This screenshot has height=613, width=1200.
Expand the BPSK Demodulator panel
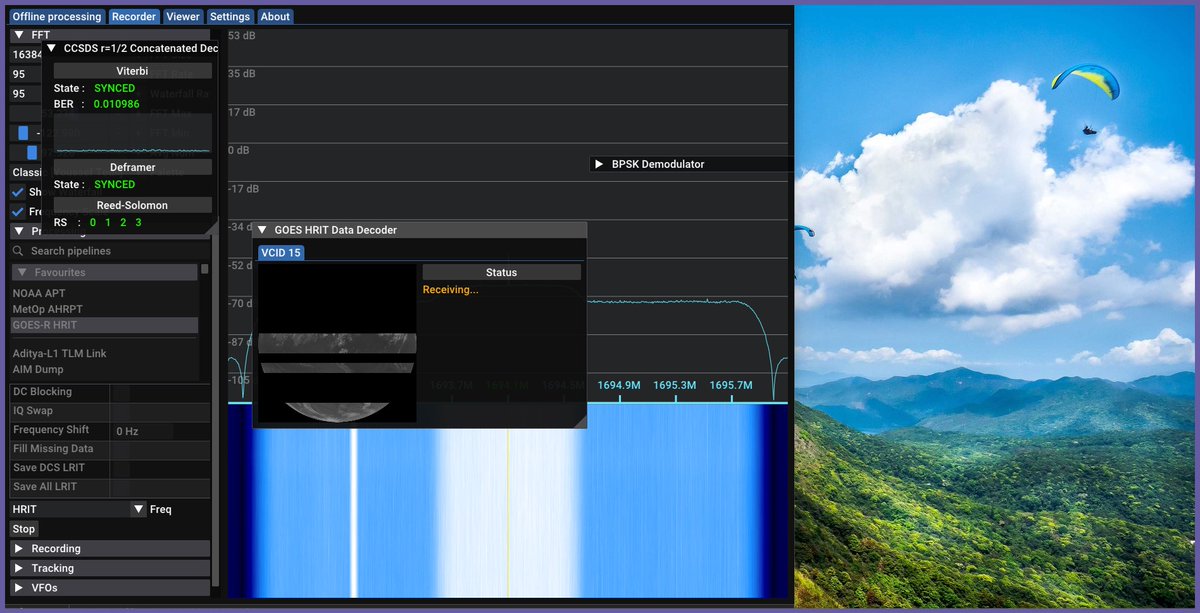point(598,163)
